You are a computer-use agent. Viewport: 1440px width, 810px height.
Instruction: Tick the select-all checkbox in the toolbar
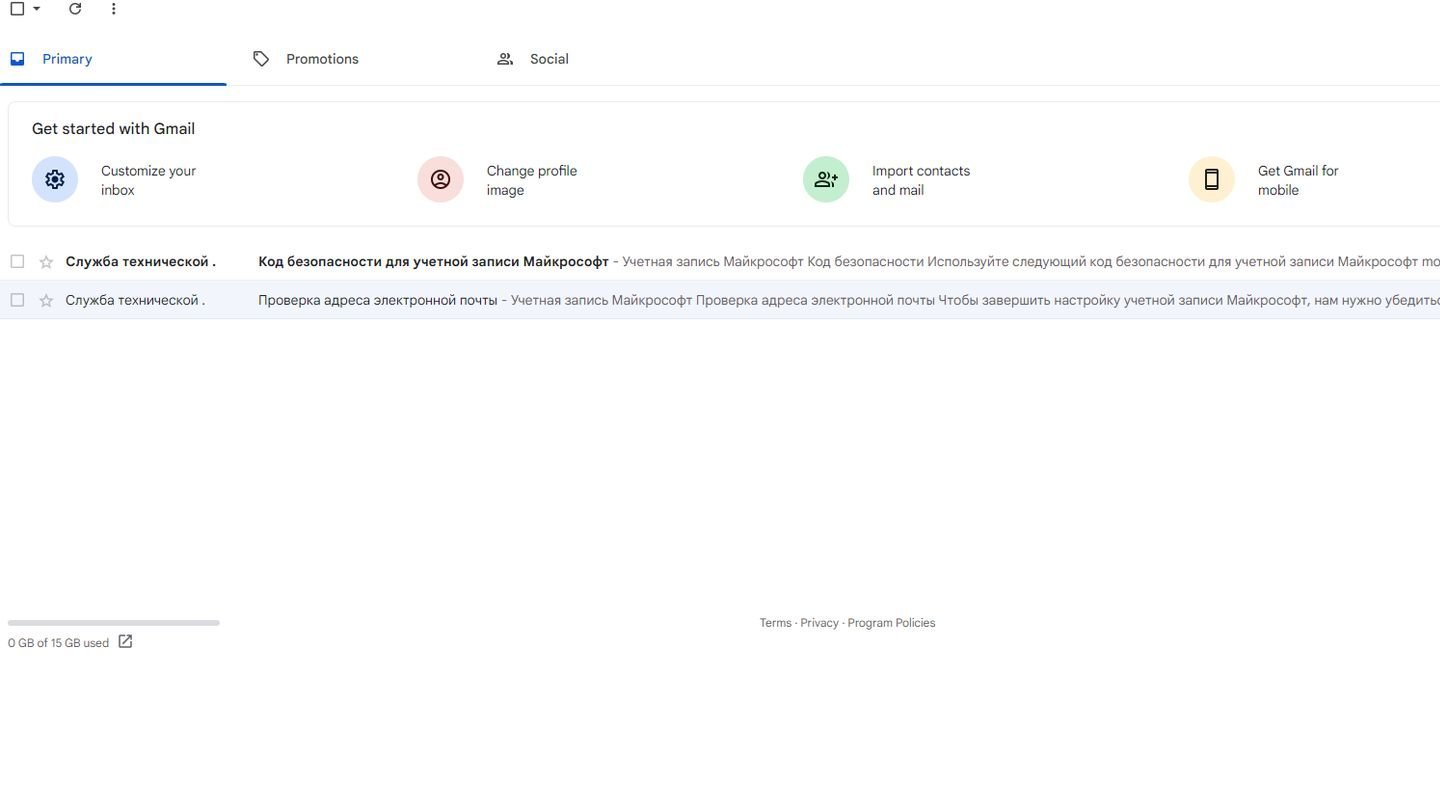pyautogui.click(x=17, y=9)
